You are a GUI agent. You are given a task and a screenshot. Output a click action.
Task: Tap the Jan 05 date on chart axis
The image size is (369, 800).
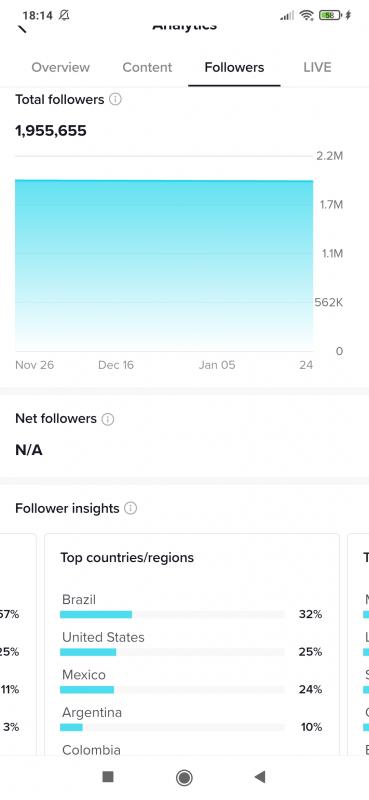(217, 365)
